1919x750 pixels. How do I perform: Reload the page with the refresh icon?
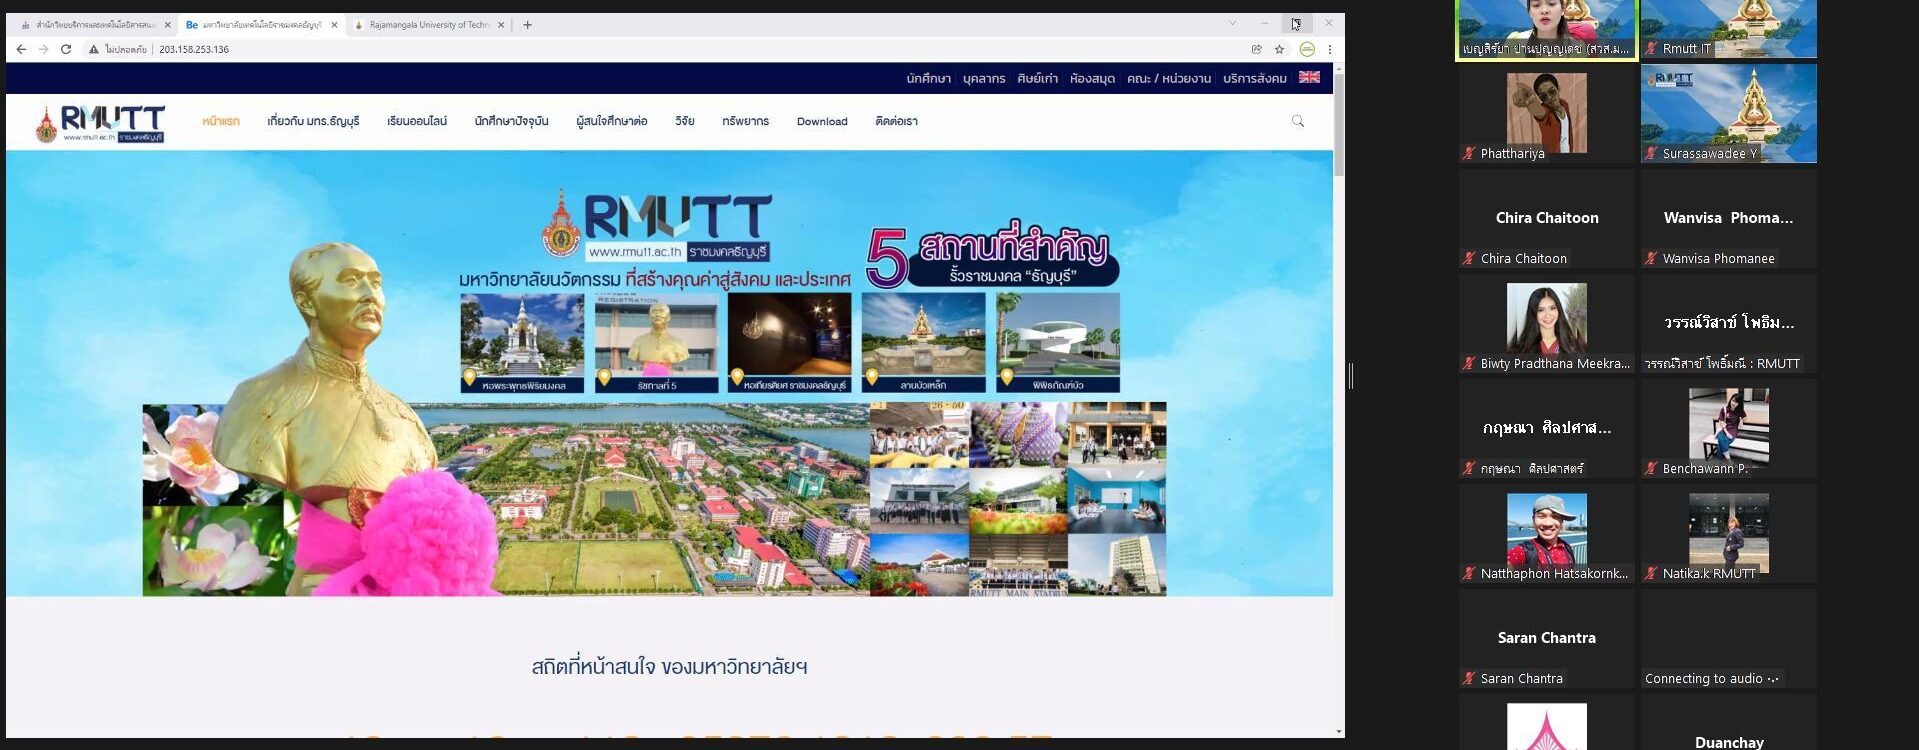pyautogui.click(x=66, y=49)
